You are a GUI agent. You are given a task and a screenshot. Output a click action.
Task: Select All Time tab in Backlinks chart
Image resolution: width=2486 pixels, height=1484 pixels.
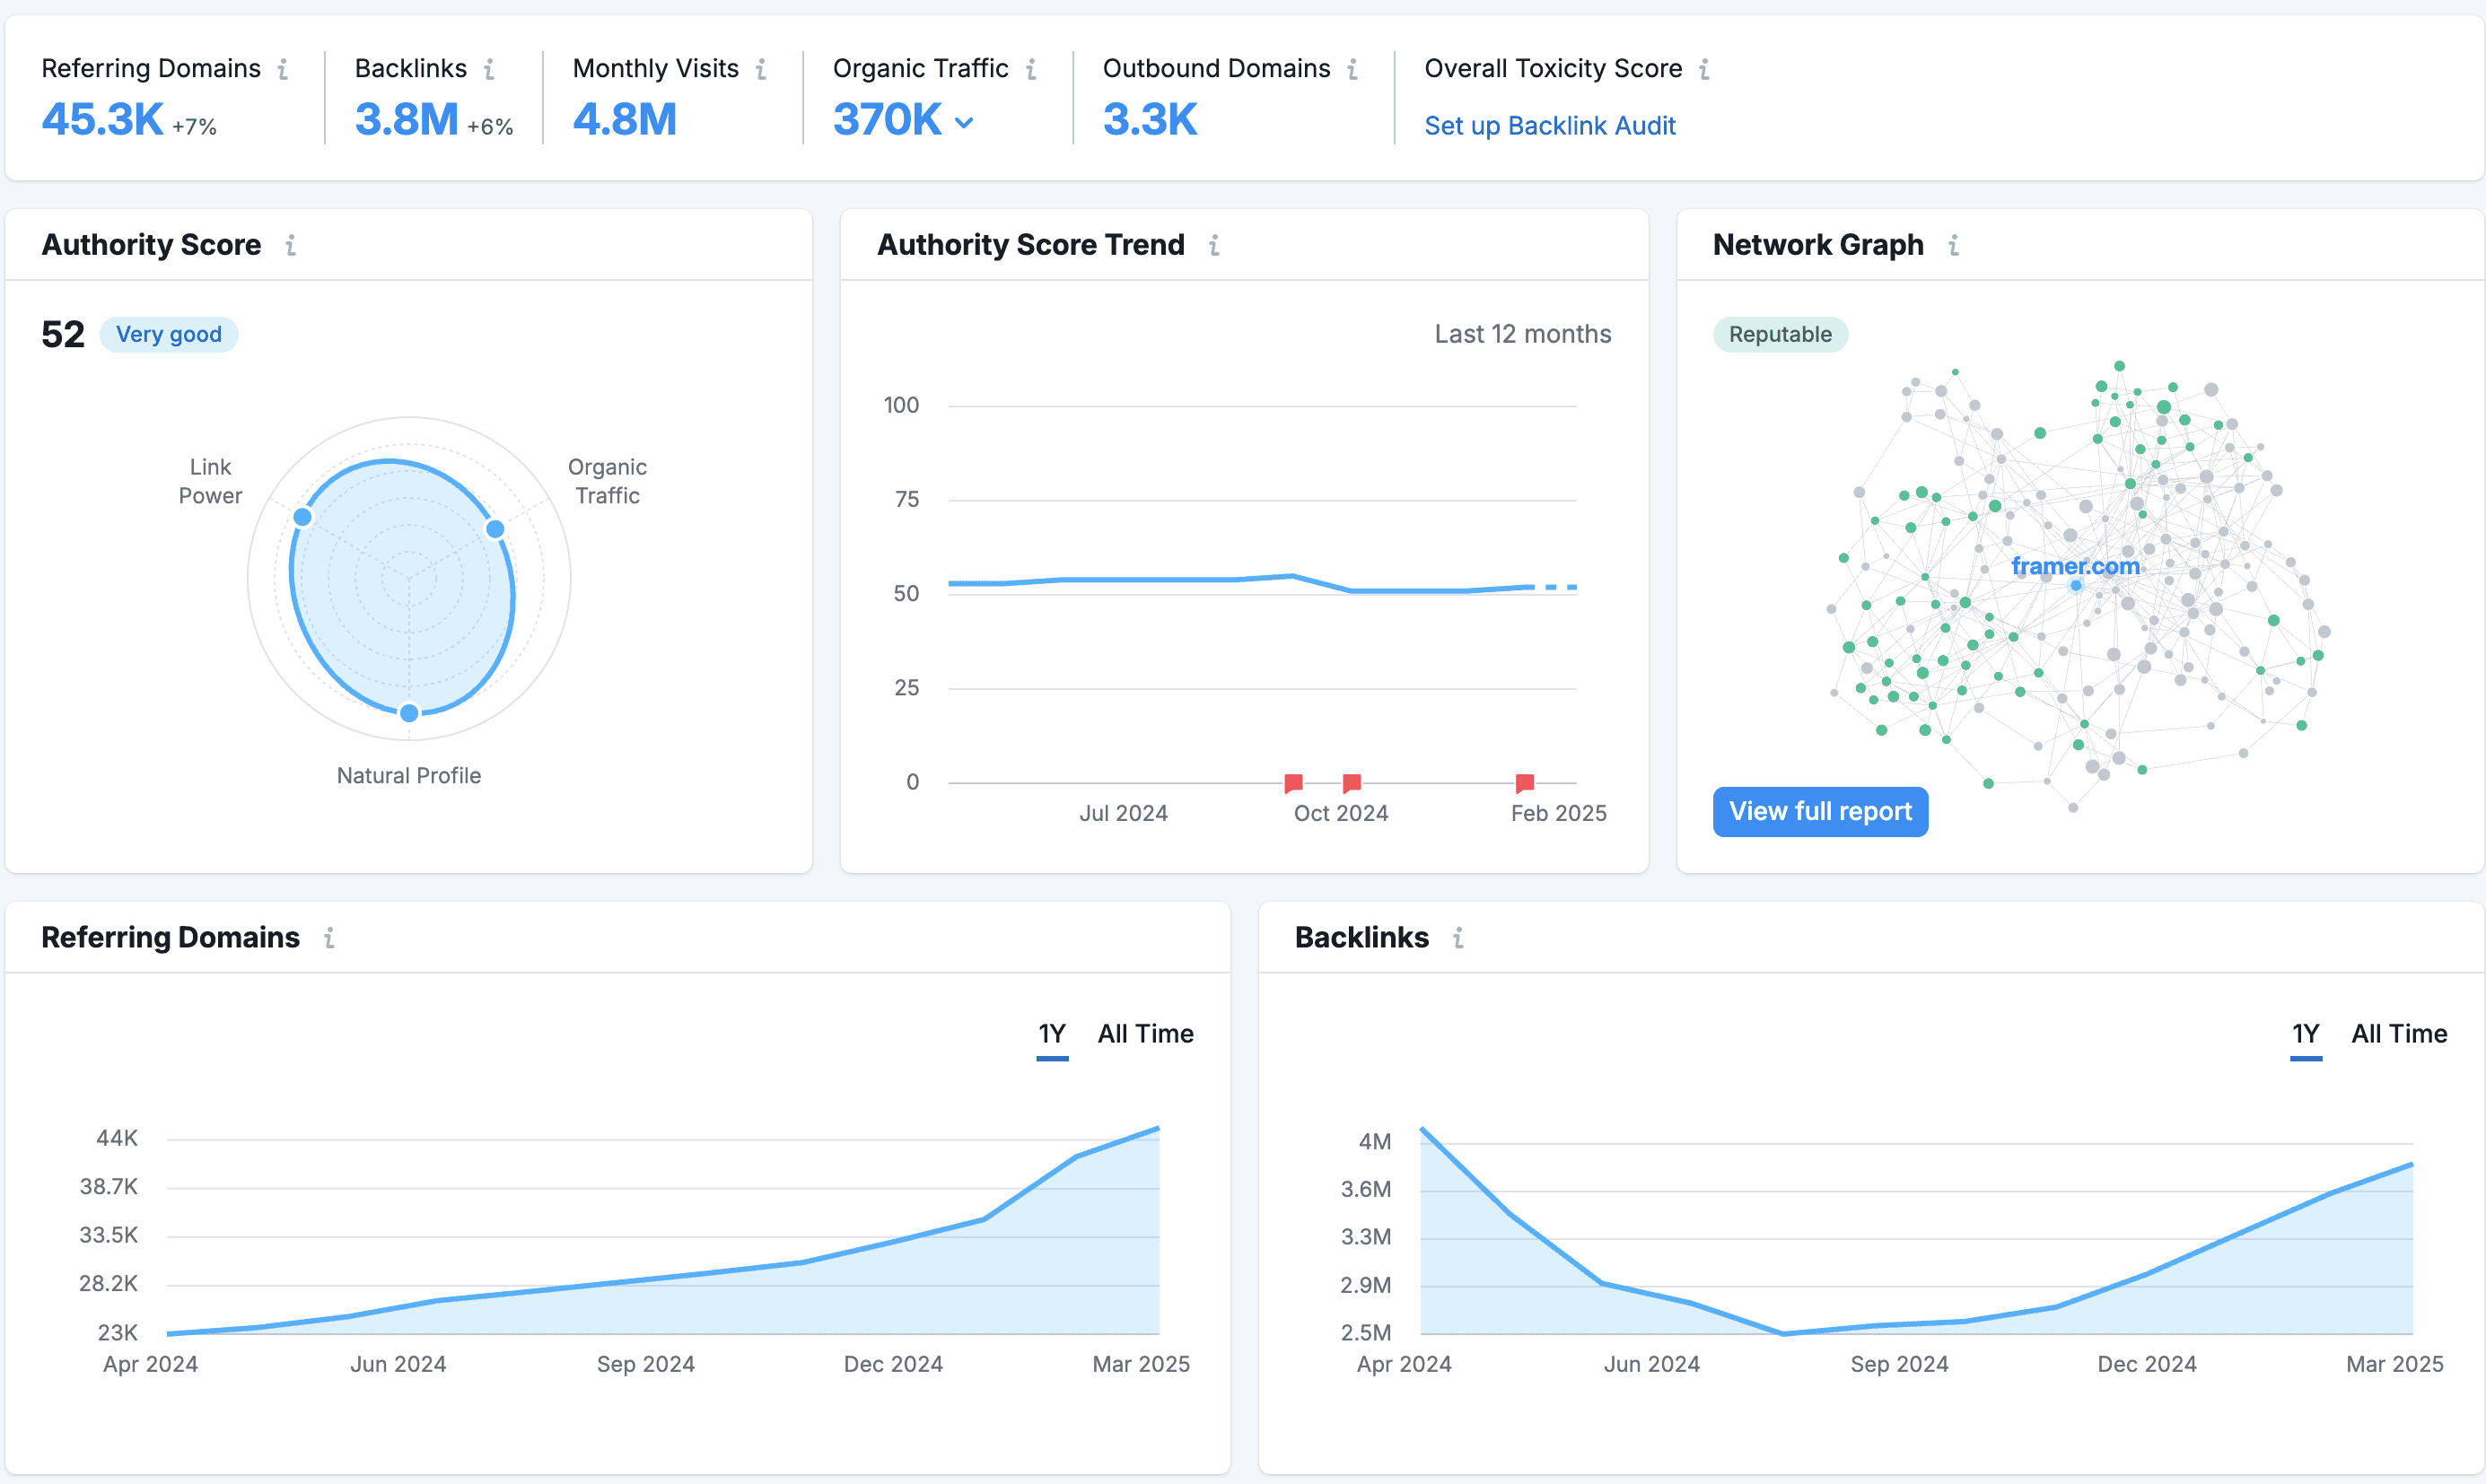point(2399,1034)
